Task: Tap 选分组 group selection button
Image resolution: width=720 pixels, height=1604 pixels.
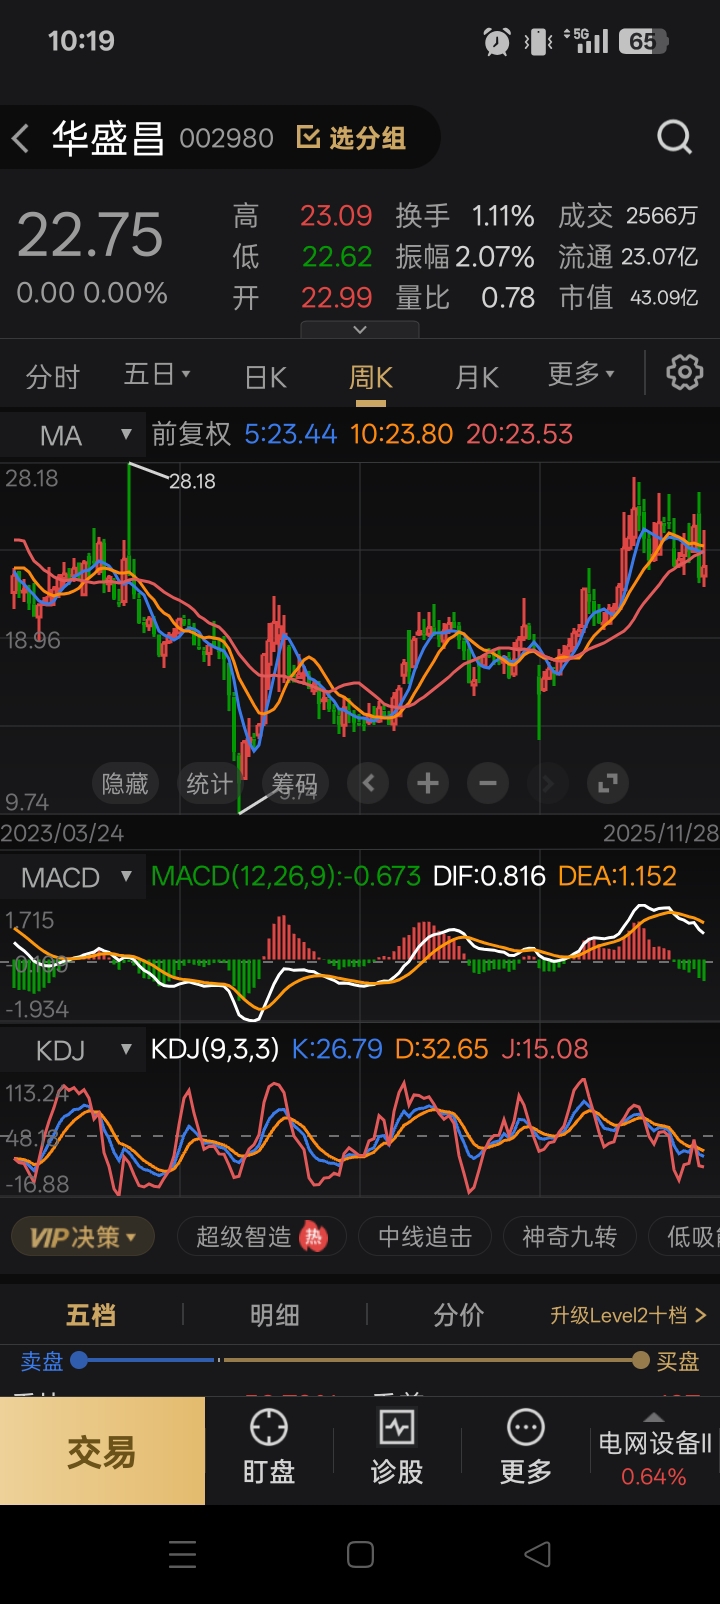Action: 352,138
